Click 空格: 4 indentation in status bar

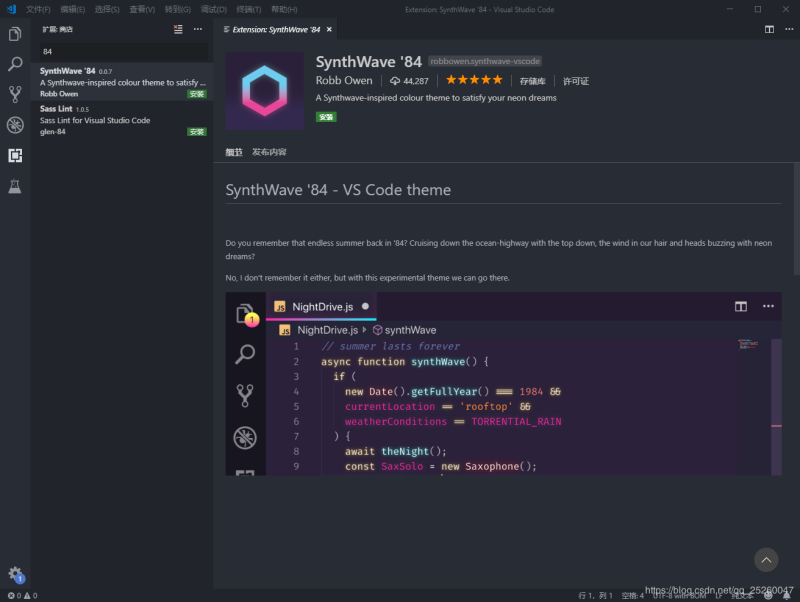[633, 595]
